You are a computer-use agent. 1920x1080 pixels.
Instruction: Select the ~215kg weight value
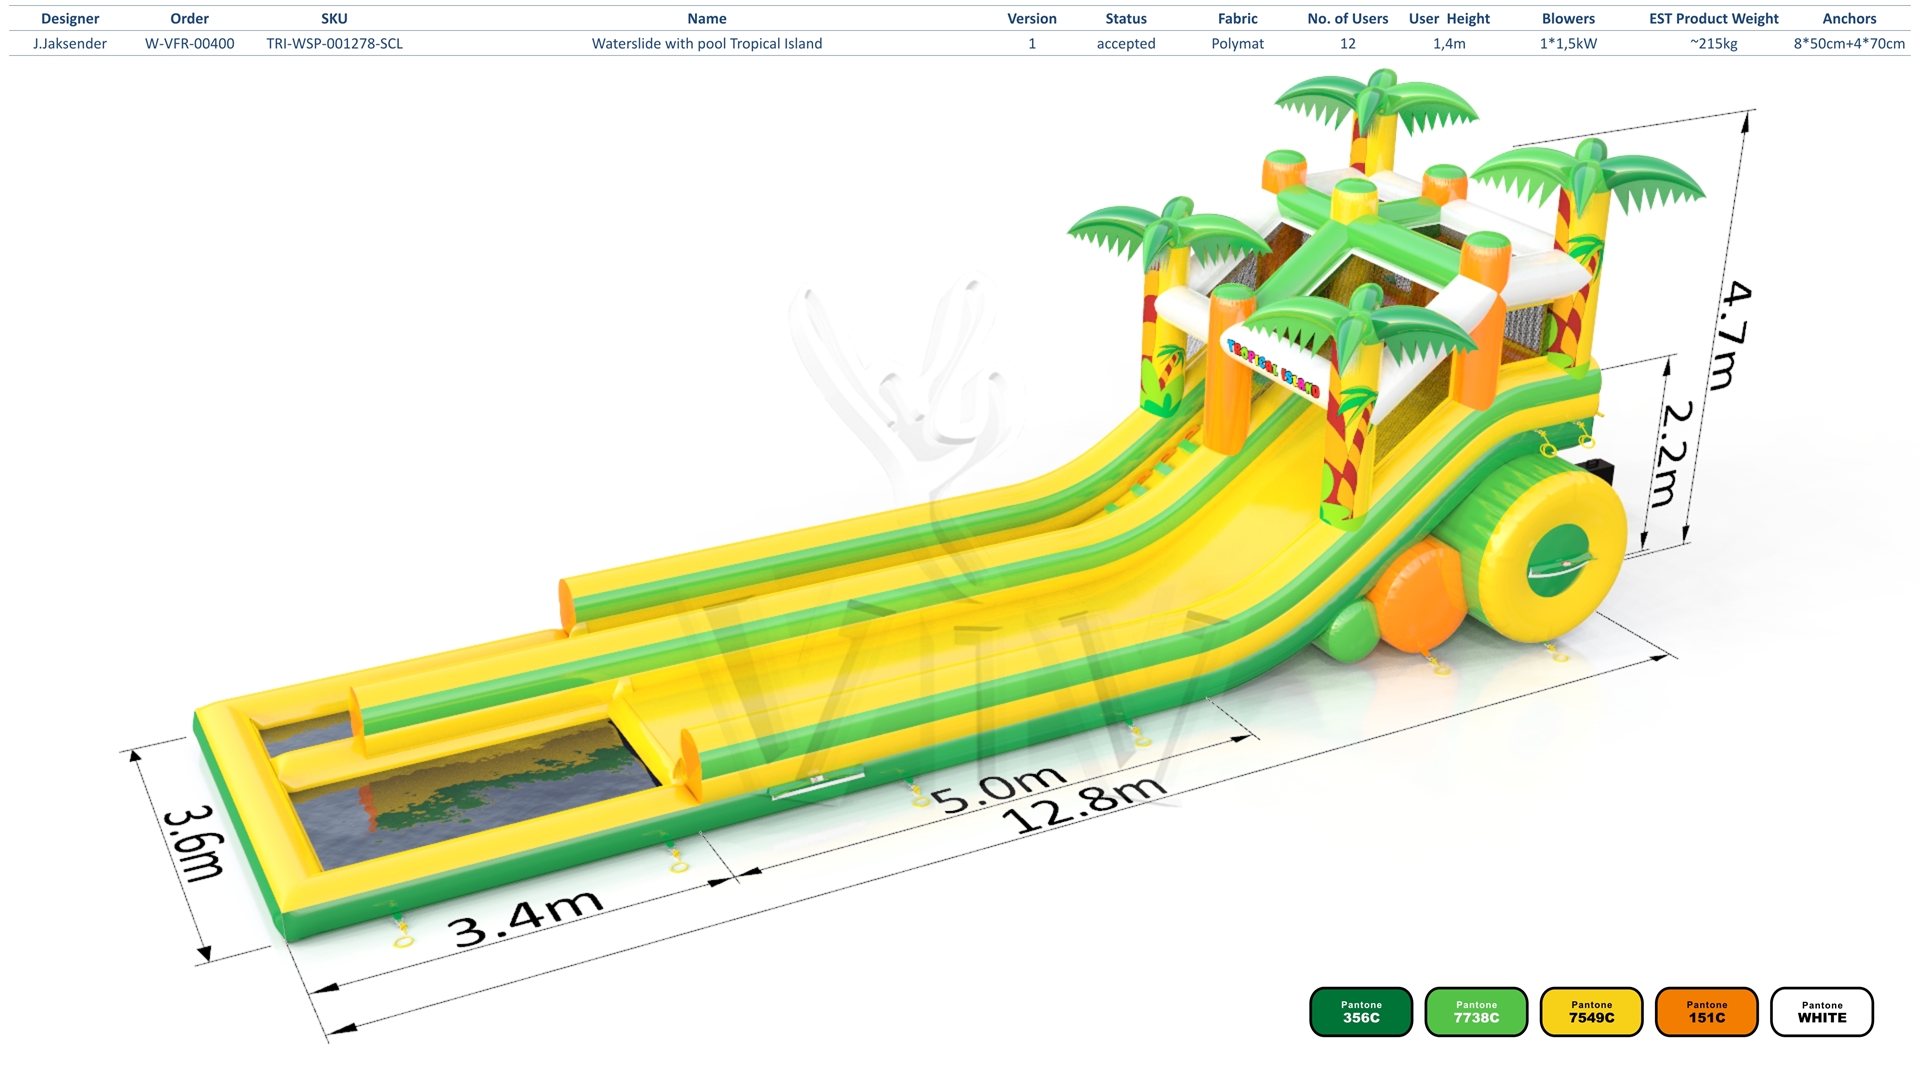[1714, 43]
